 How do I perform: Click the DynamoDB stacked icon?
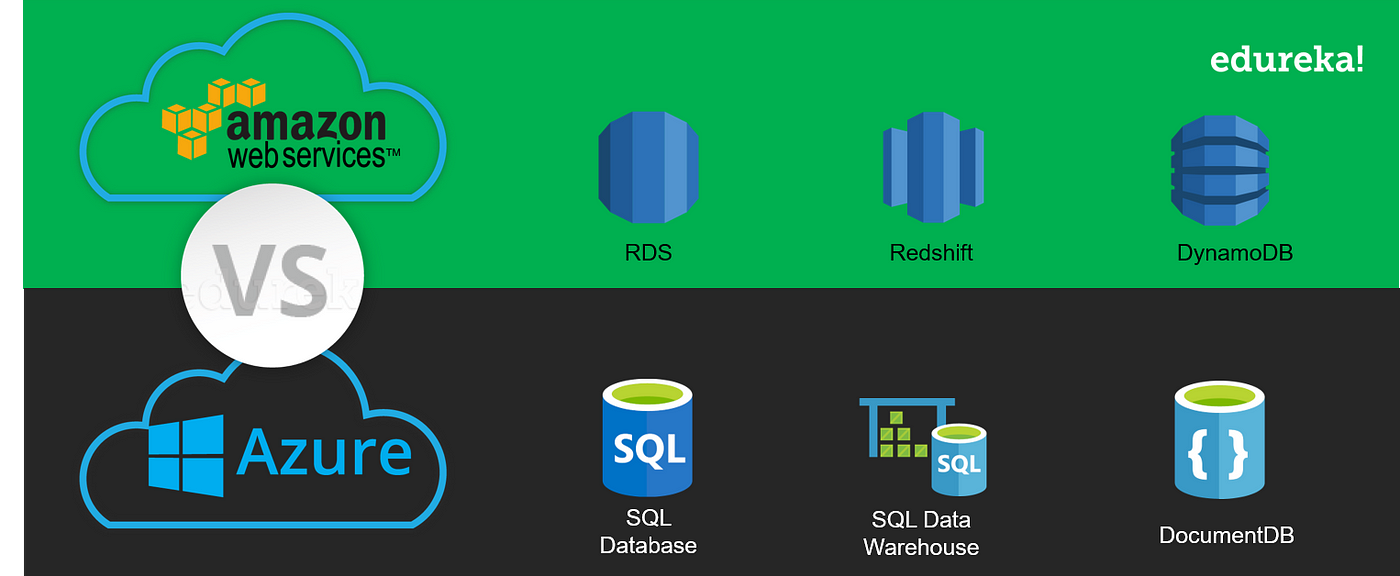click(x=1220, y=170)
